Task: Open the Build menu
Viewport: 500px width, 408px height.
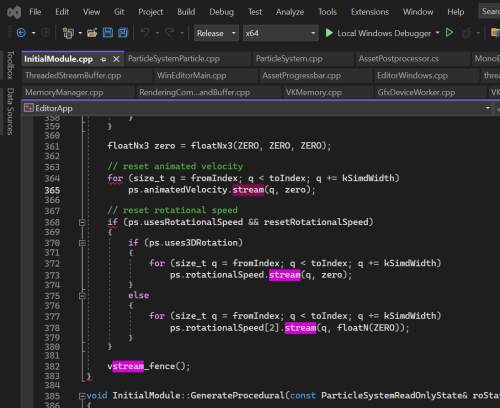Action: coord(186,12)
